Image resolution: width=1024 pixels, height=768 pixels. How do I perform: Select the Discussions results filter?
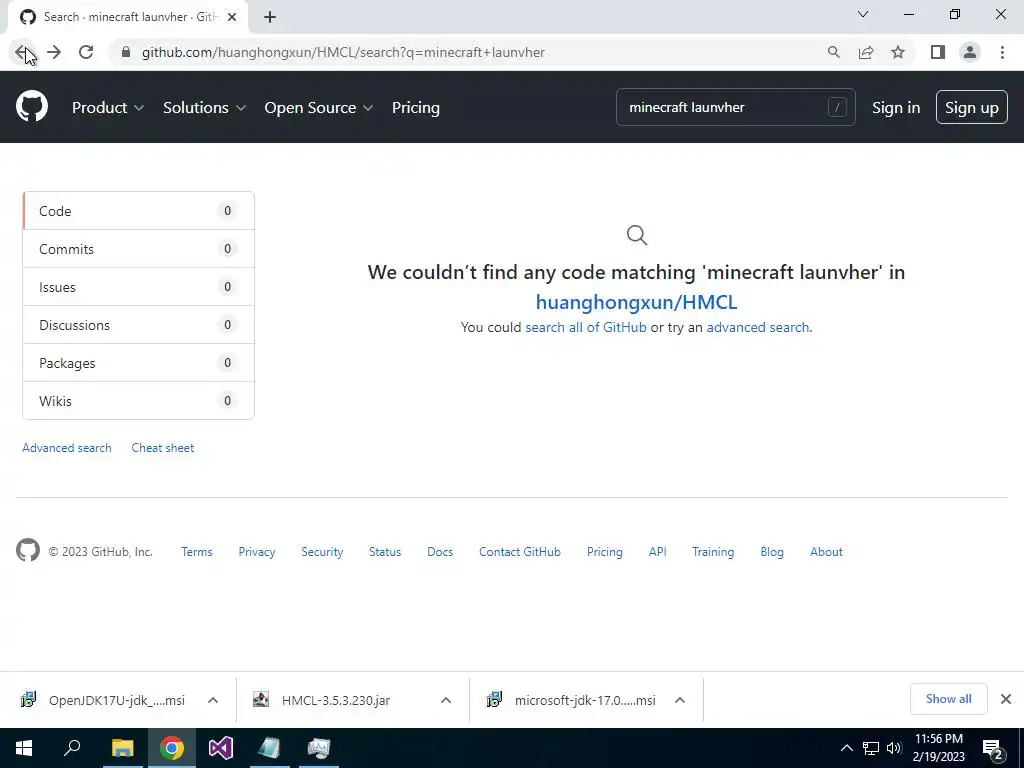[138, 325]
